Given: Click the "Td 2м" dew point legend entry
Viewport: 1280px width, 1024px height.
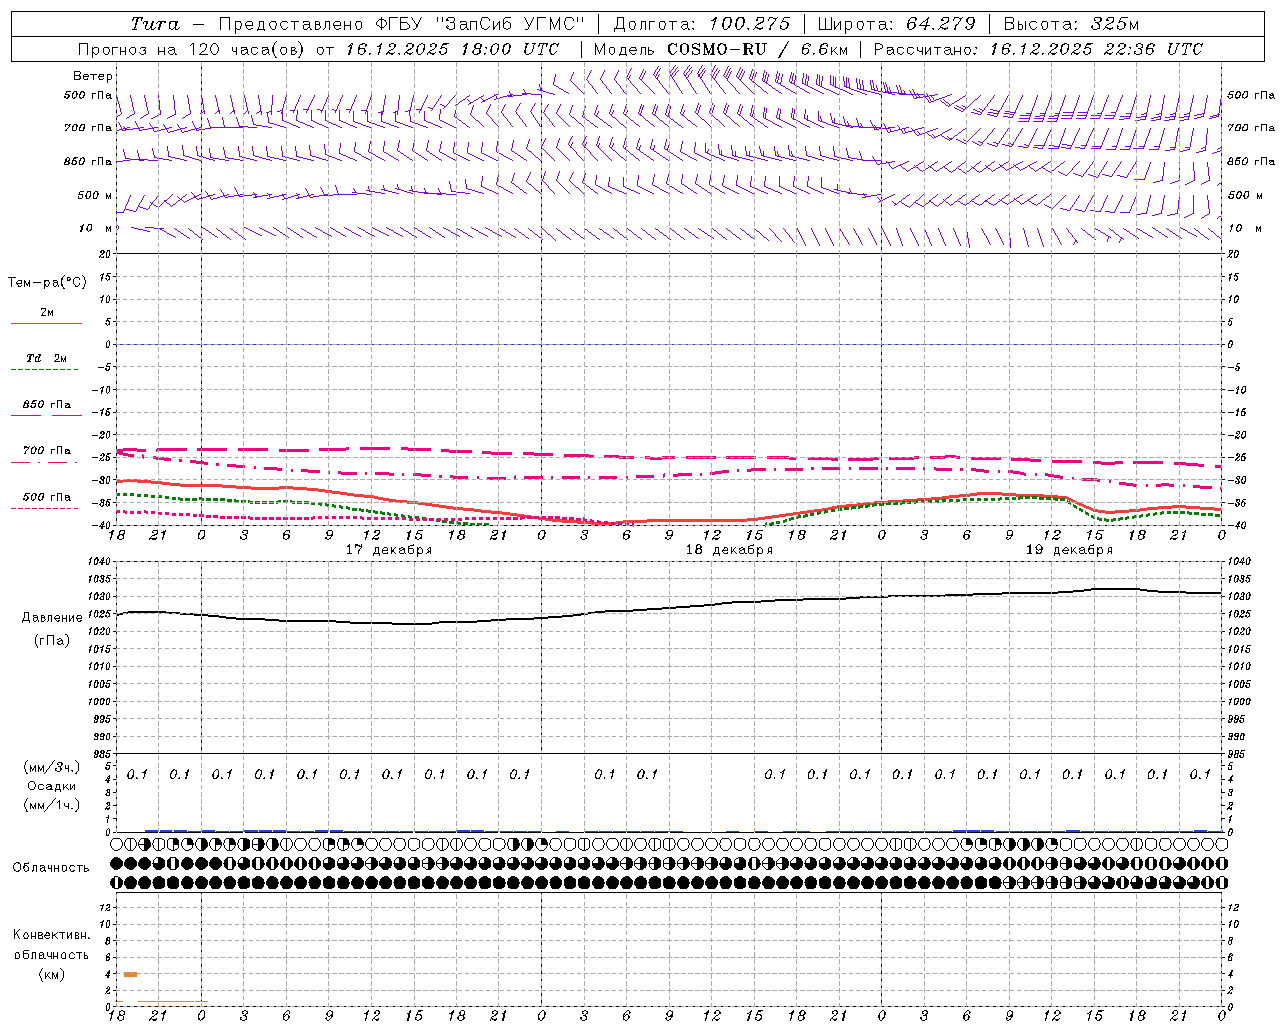Looking at the screenshot, I should pyautogui.click(x=47, y=358).
